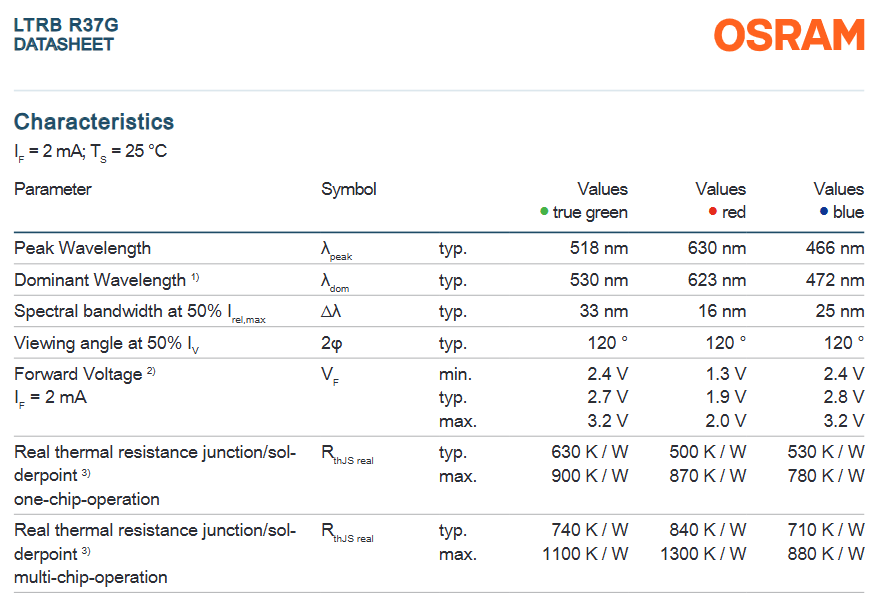The image size is (889, 603).
Task: Click the red dot in Values header
Action: click(x=712, y=212)
